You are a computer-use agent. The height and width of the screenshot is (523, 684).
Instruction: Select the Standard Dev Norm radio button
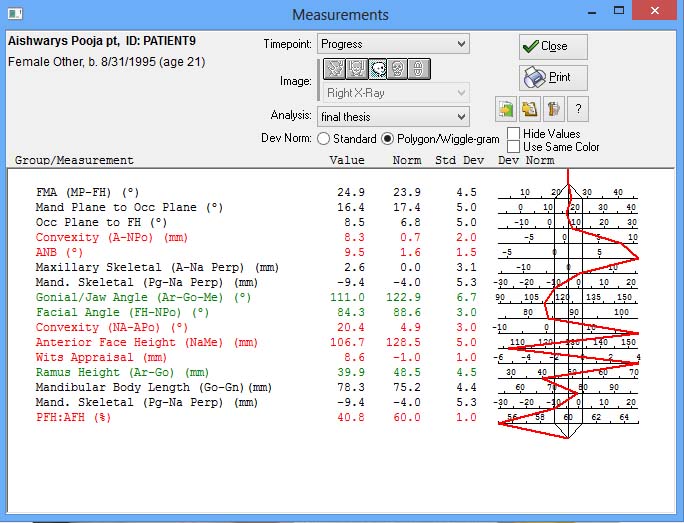[x=323, y=139]
